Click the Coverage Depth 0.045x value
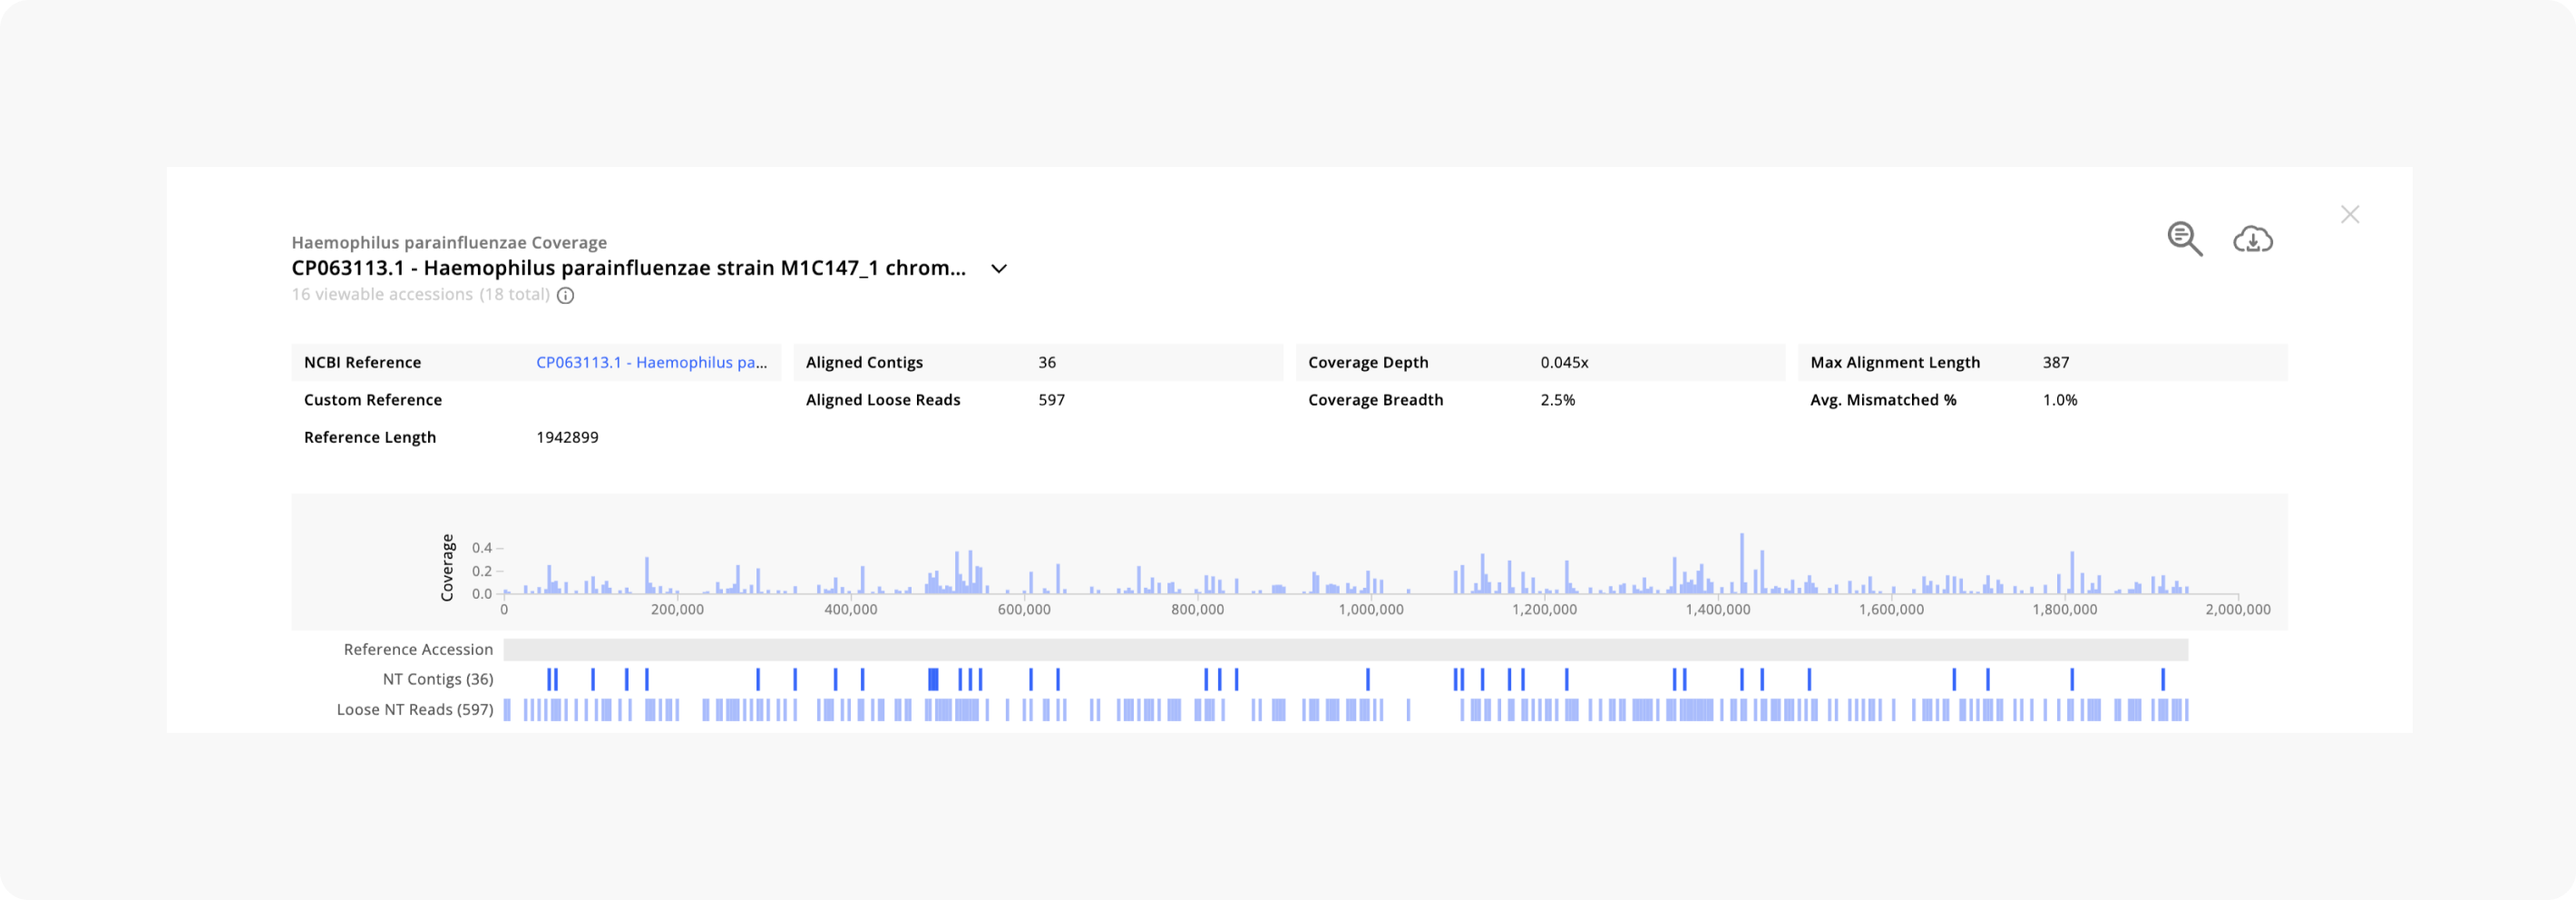Viewport: 2576px width, 900px height. pyautogui.click(x=1564, y=362)
